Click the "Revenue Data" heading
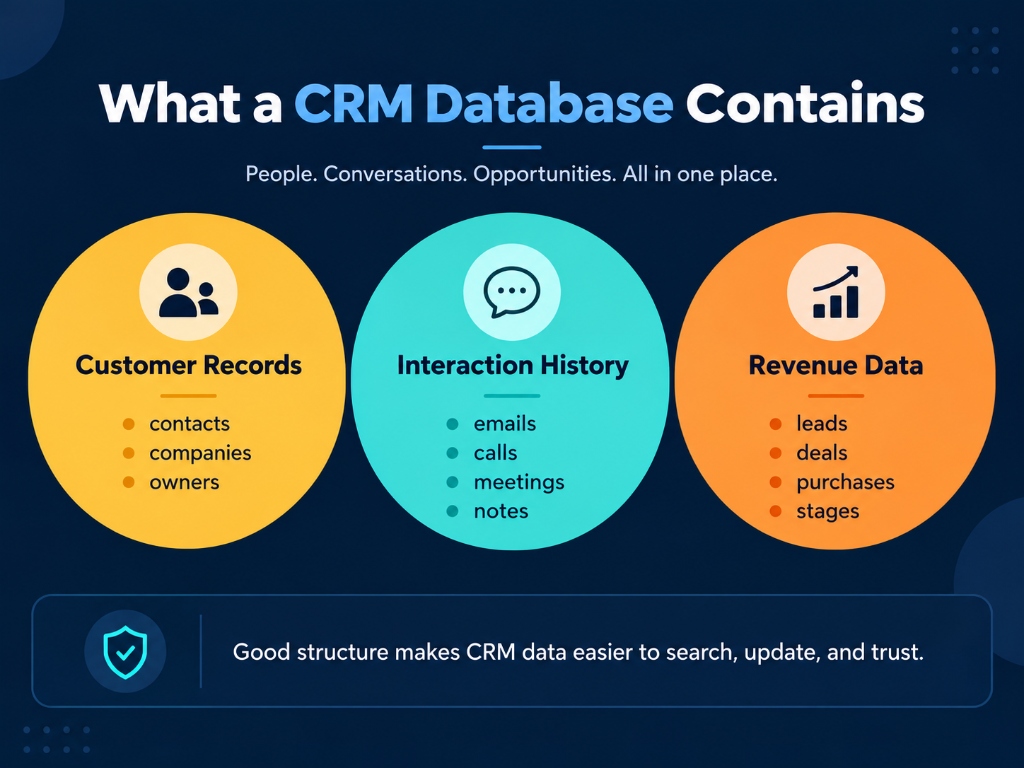Viewport: 1024px width, 768px height. pyautogui.click(x=836, y=365)
